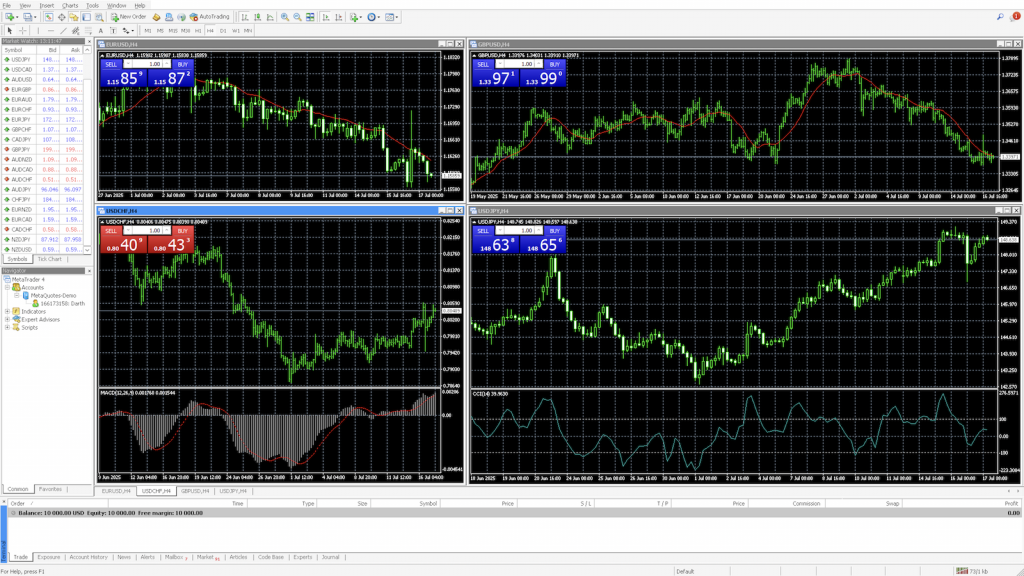Switch timeframe to M5
The width and height of the screenshot is (1024, 576).
(x=160, y=31)
